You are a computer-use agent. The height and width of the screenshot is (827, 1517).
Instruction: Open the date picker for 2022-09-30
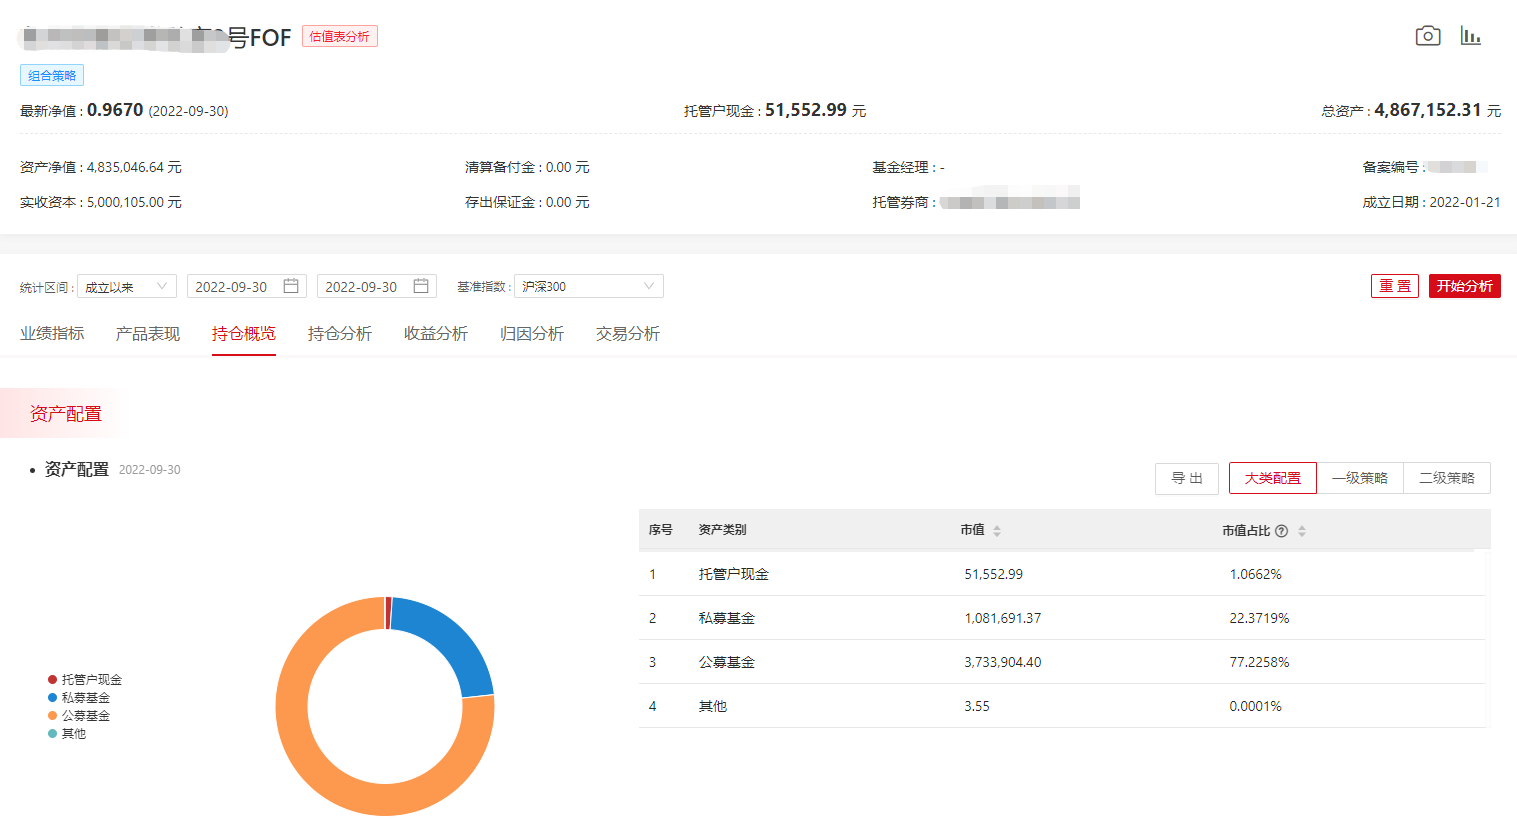pos(246,285)
